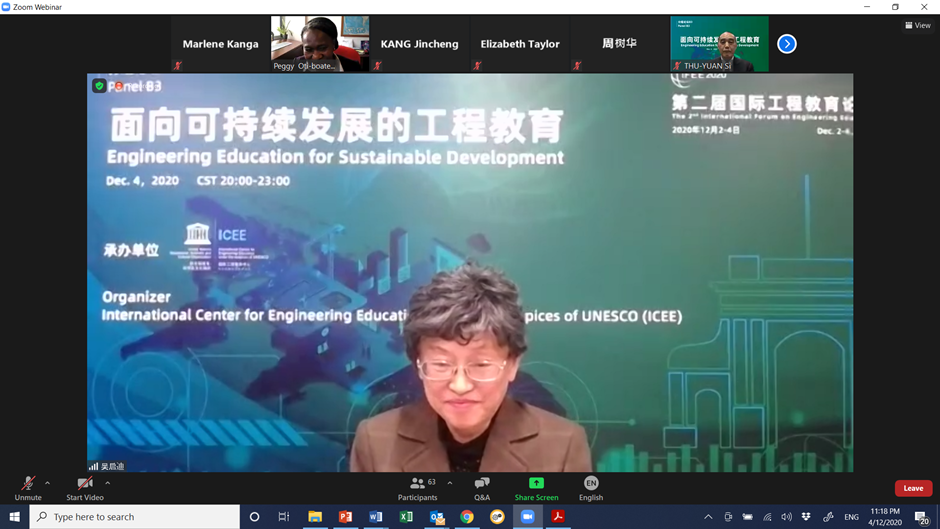Screen dimensions: 940x529
Task: Open video options arrow beside Start Video
Action: pos(108,483)
